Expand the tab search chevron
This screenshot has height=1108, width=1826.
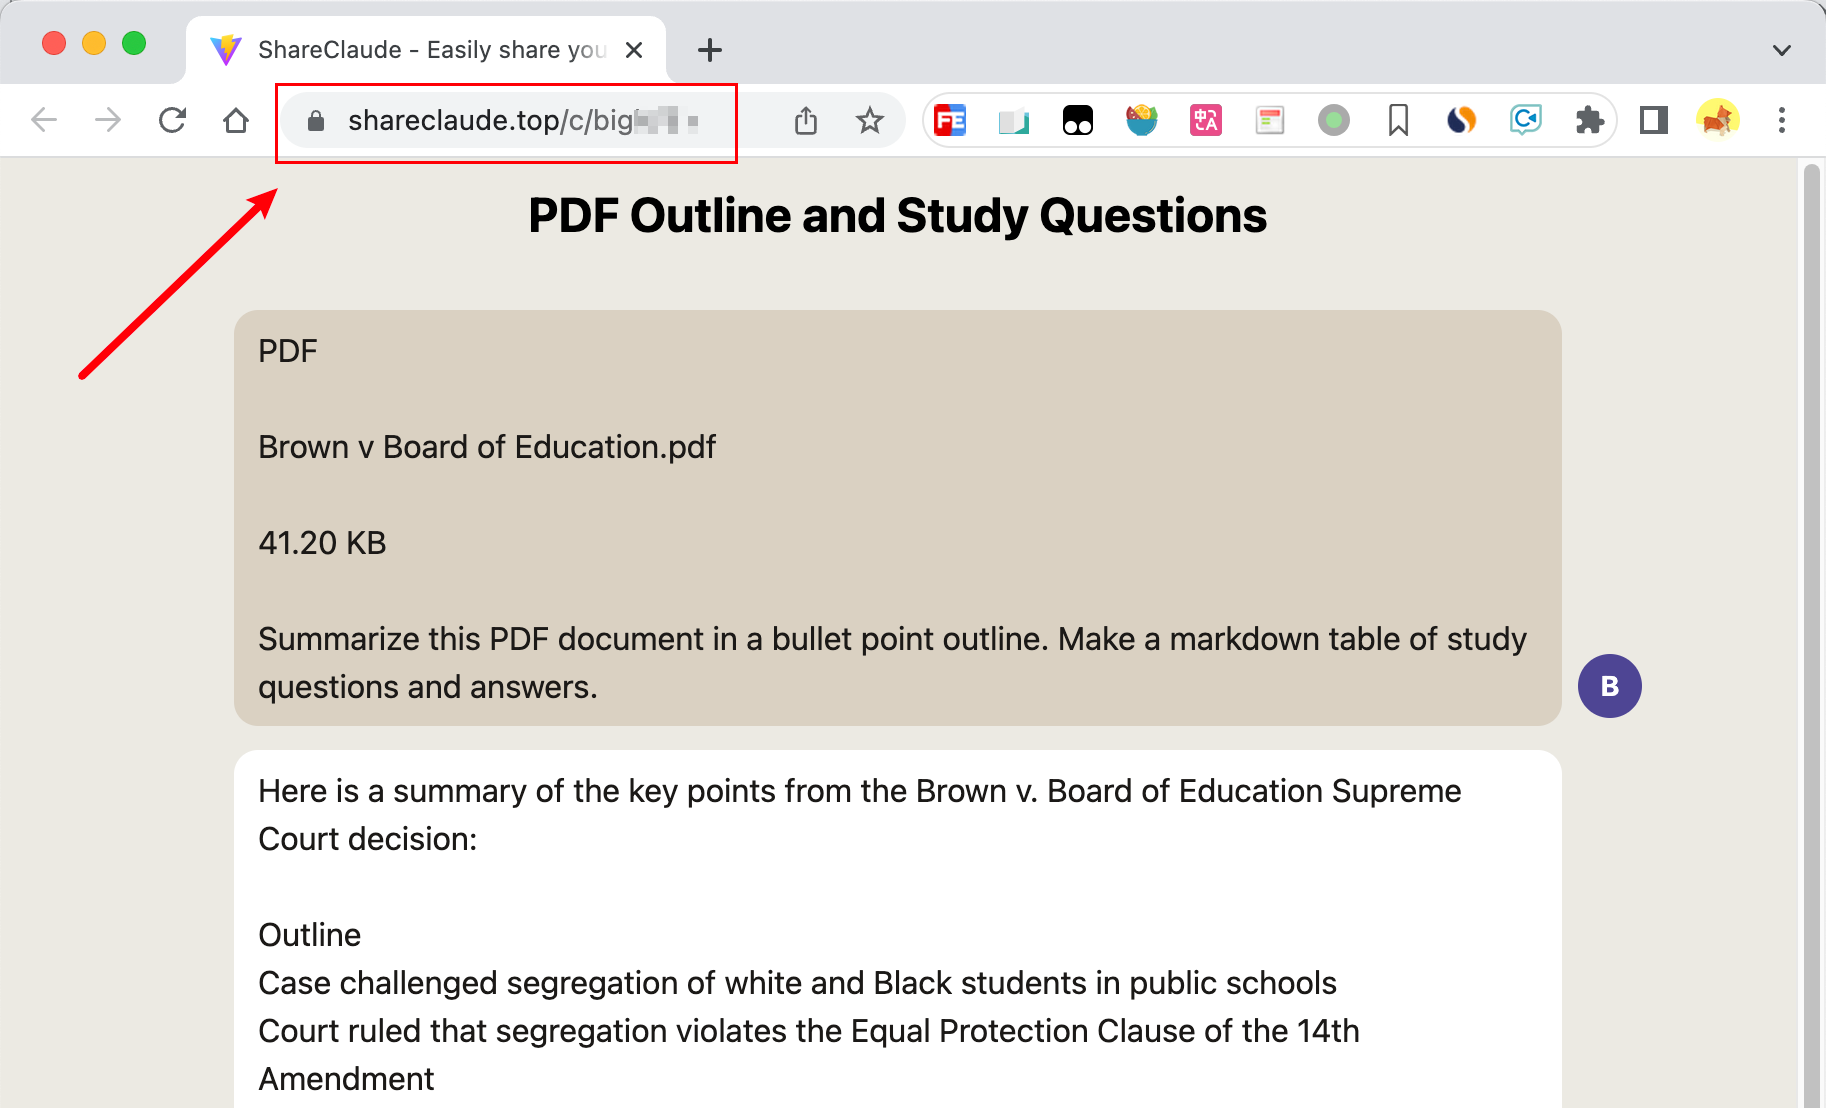click(1781, 50)
